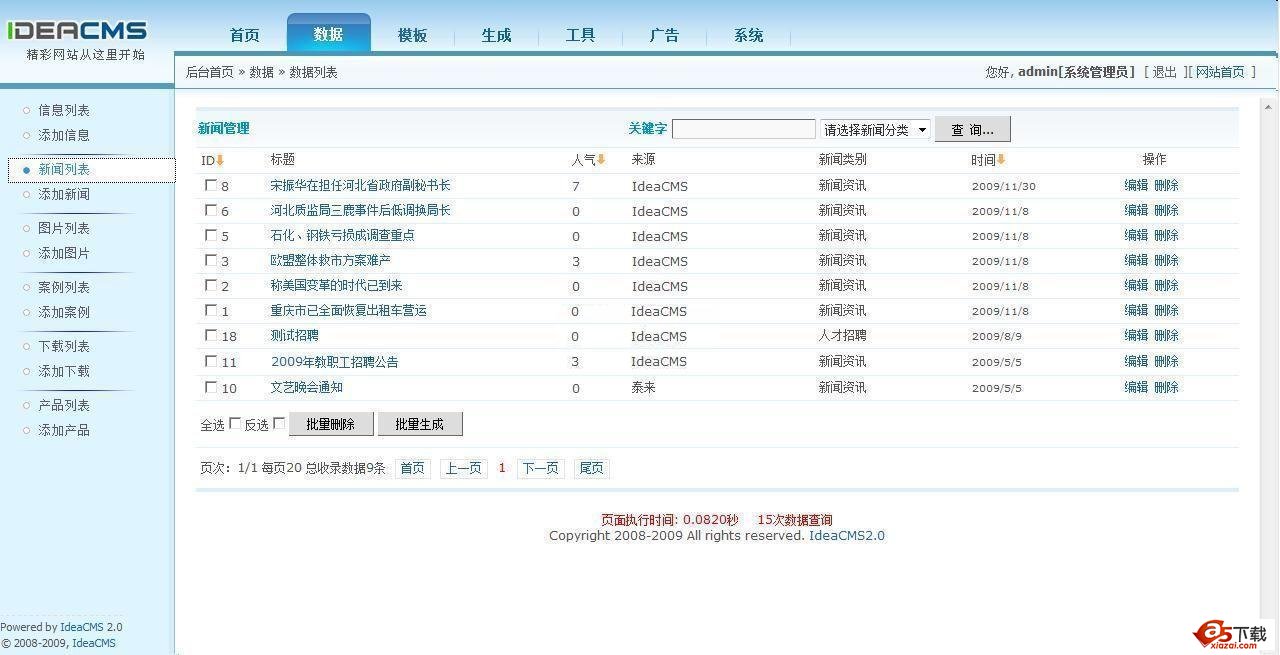Click the 时间 sort arrow icon

(x=1000, y=160)
